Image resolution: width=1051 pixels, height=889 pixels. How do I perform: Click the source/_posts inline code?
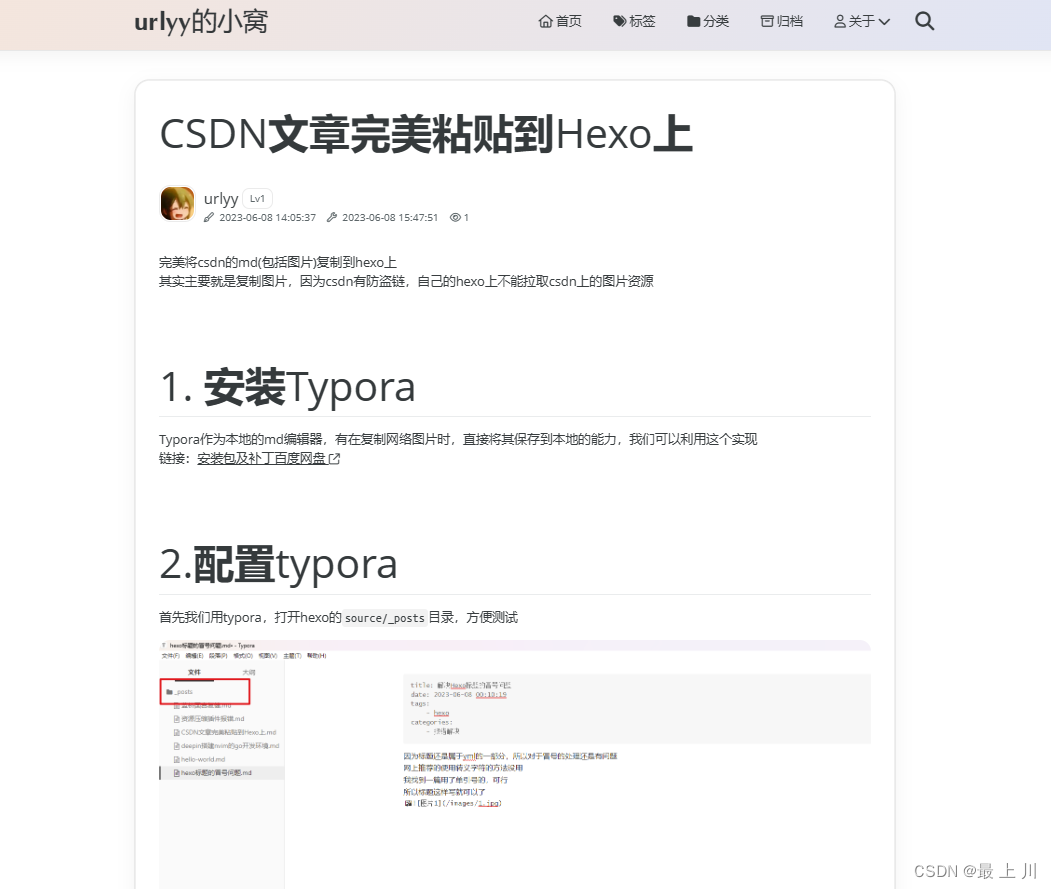[385, 617]
